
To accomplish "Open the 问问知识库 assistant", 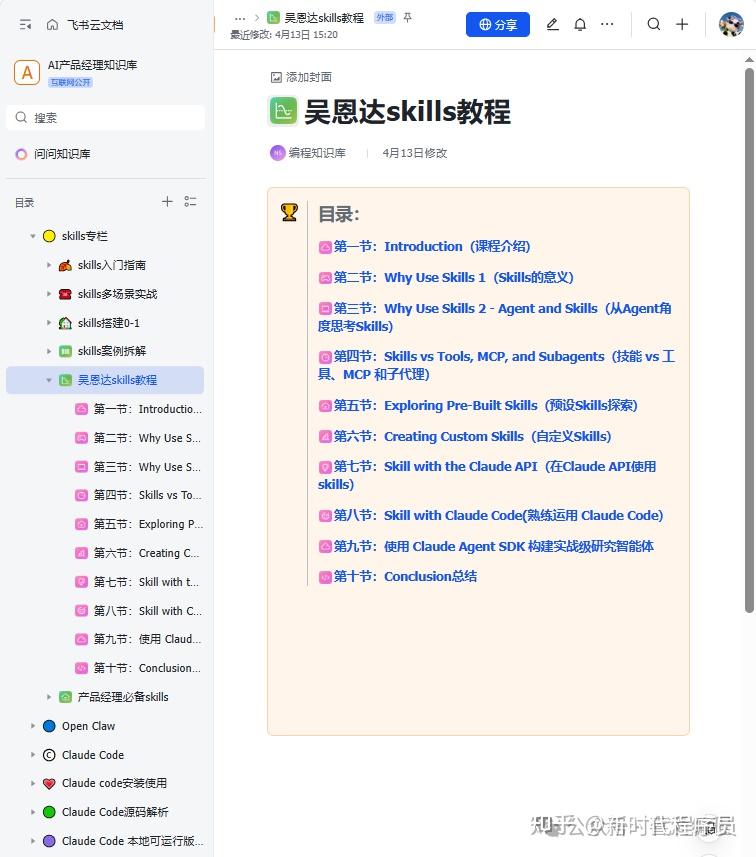I will [x=54, y=154].
